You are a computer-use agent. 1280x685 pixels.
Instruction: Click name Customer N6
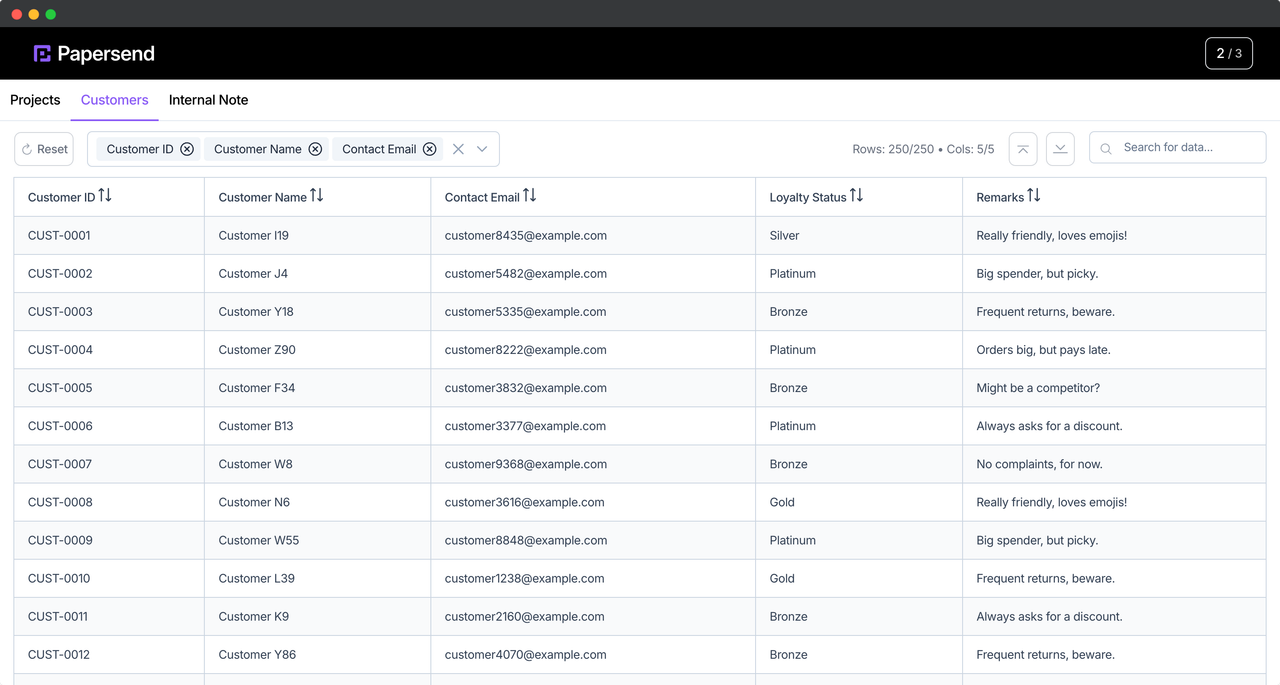(x=254, y=502)
